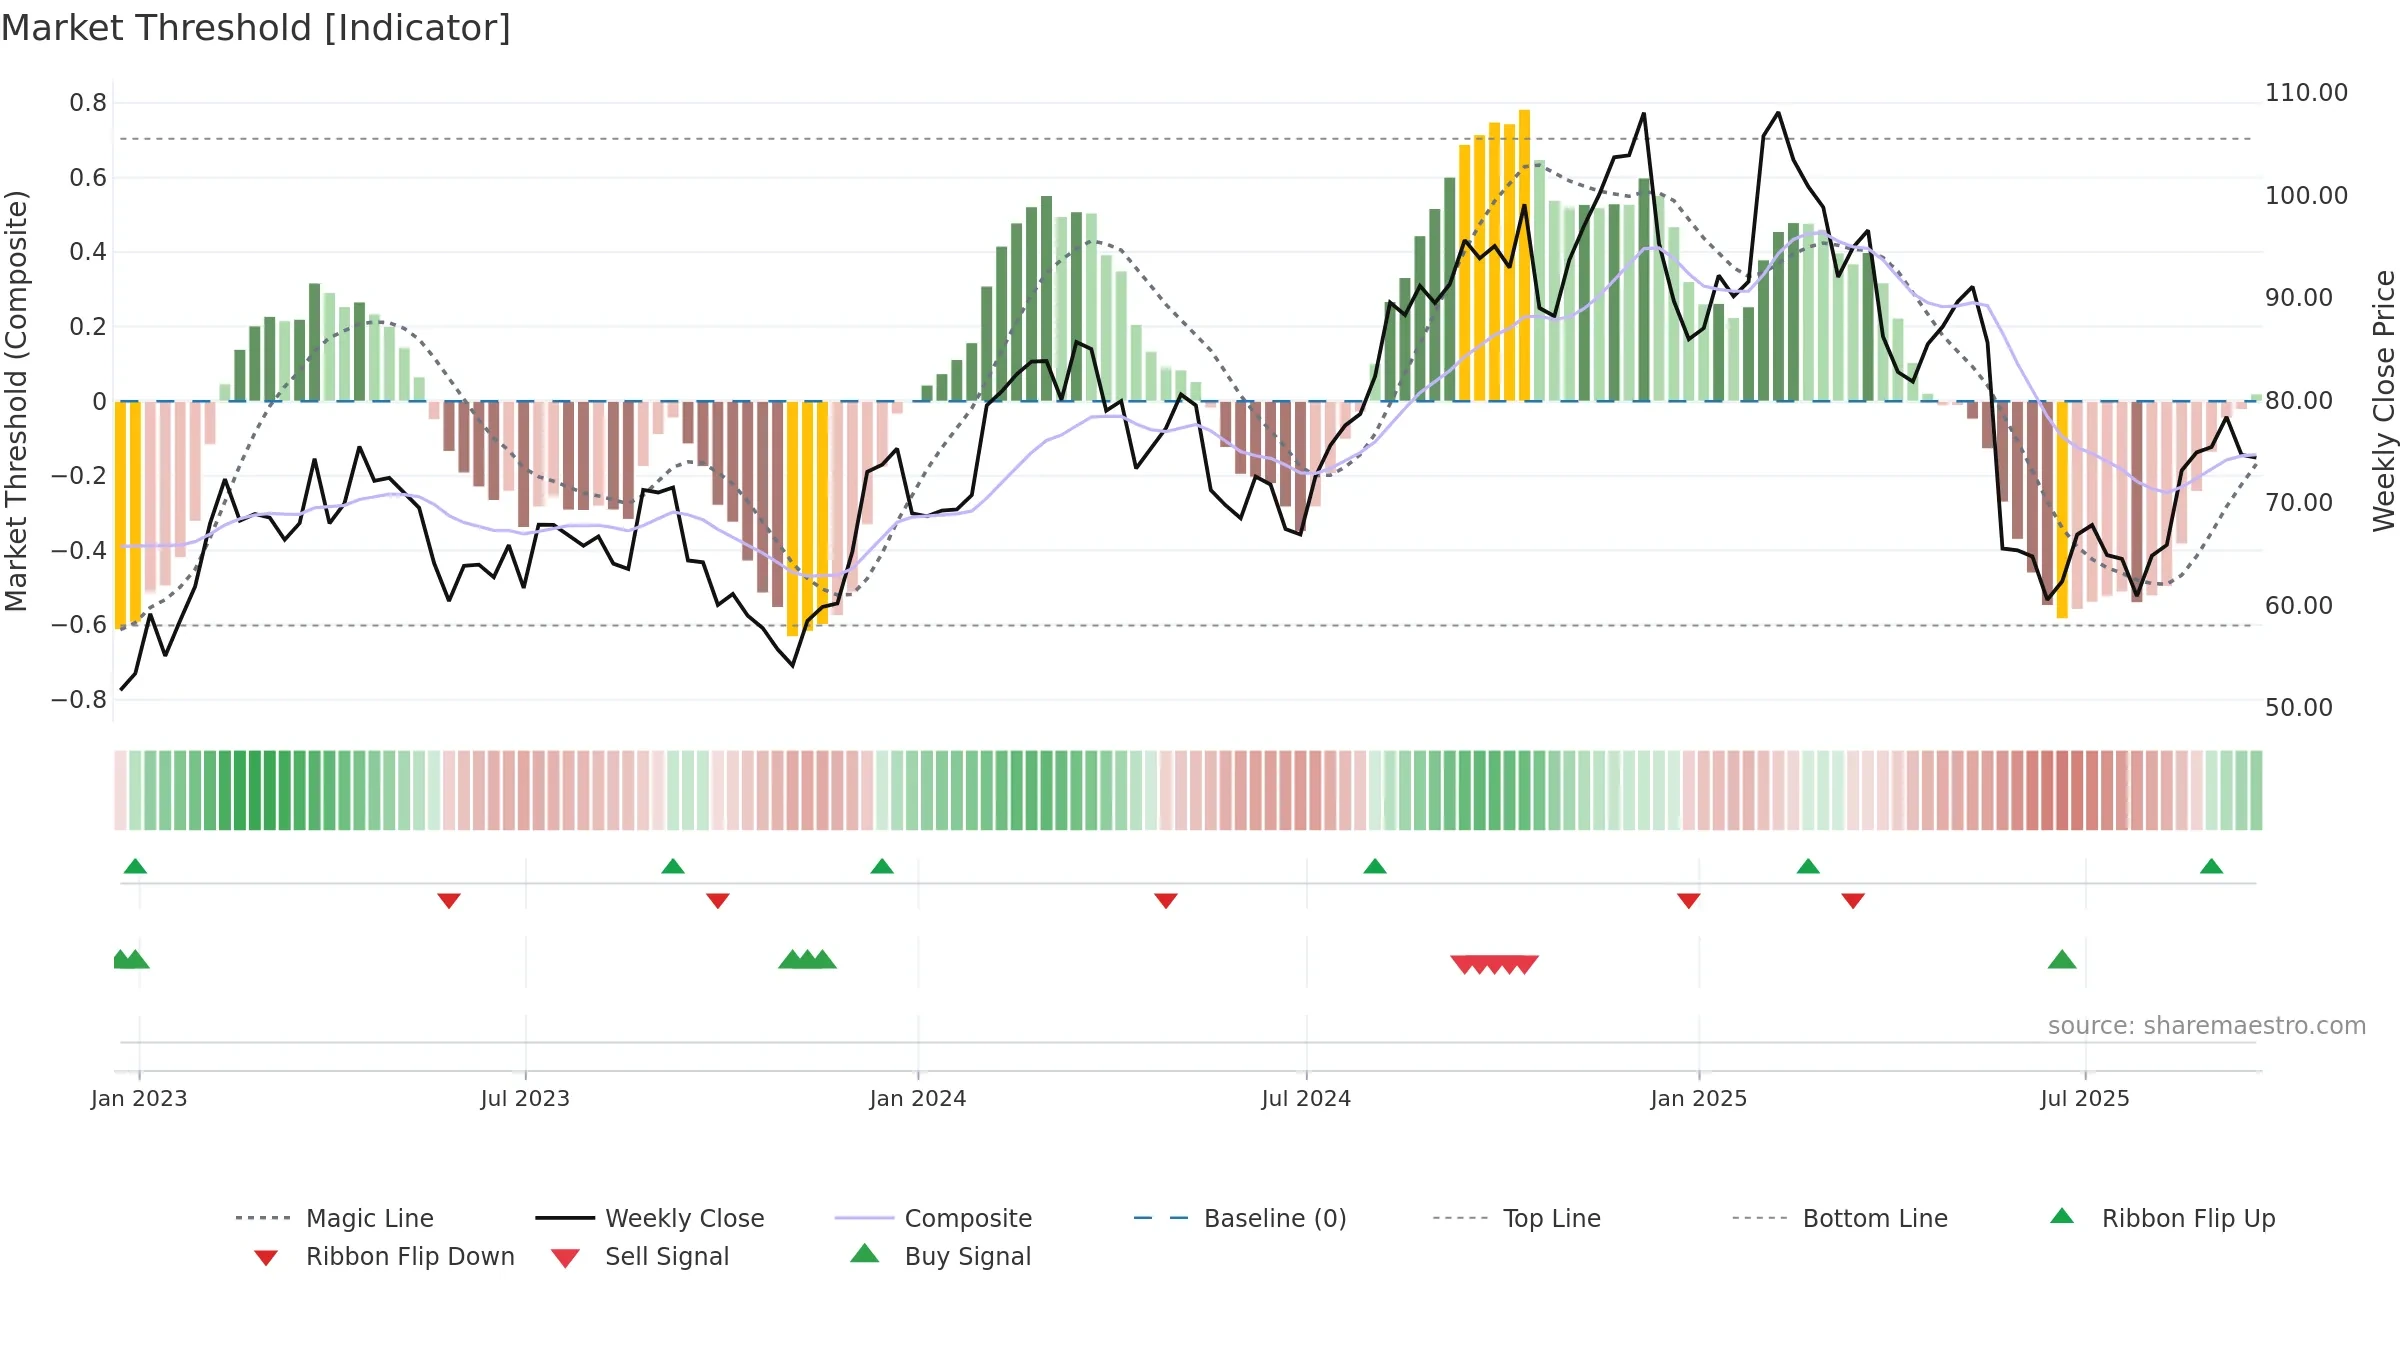Click the −0.8 left axis tick label
The height and width of the screenshot is (1350, 2400).
[79, 700]
